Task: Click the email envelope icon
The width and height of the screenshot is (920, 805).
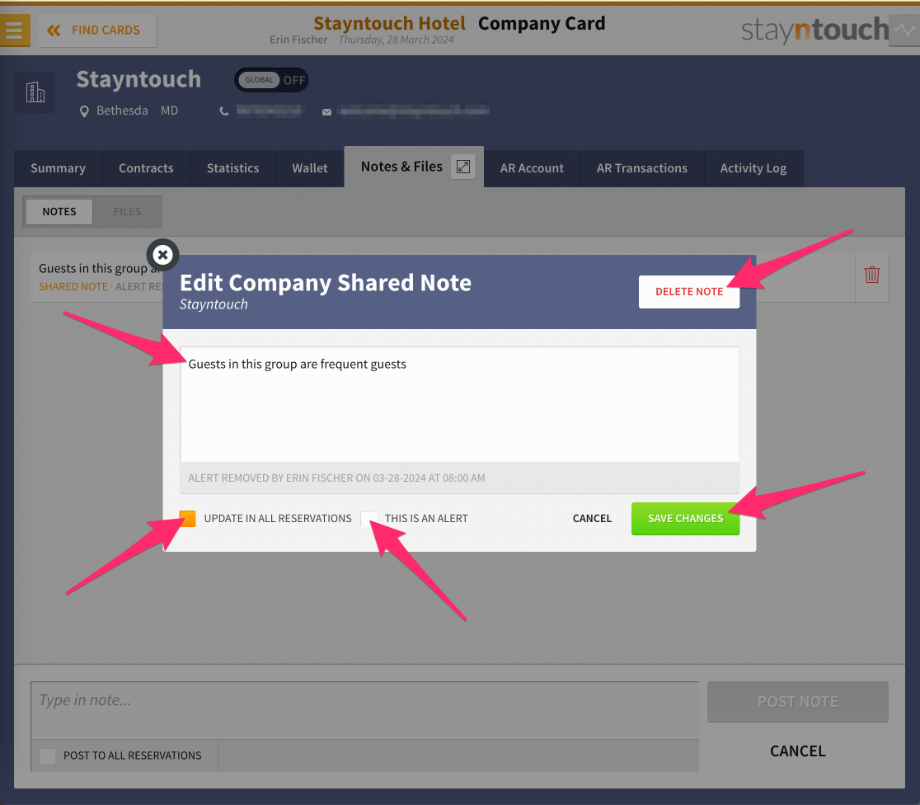Action: pos(326,112)
